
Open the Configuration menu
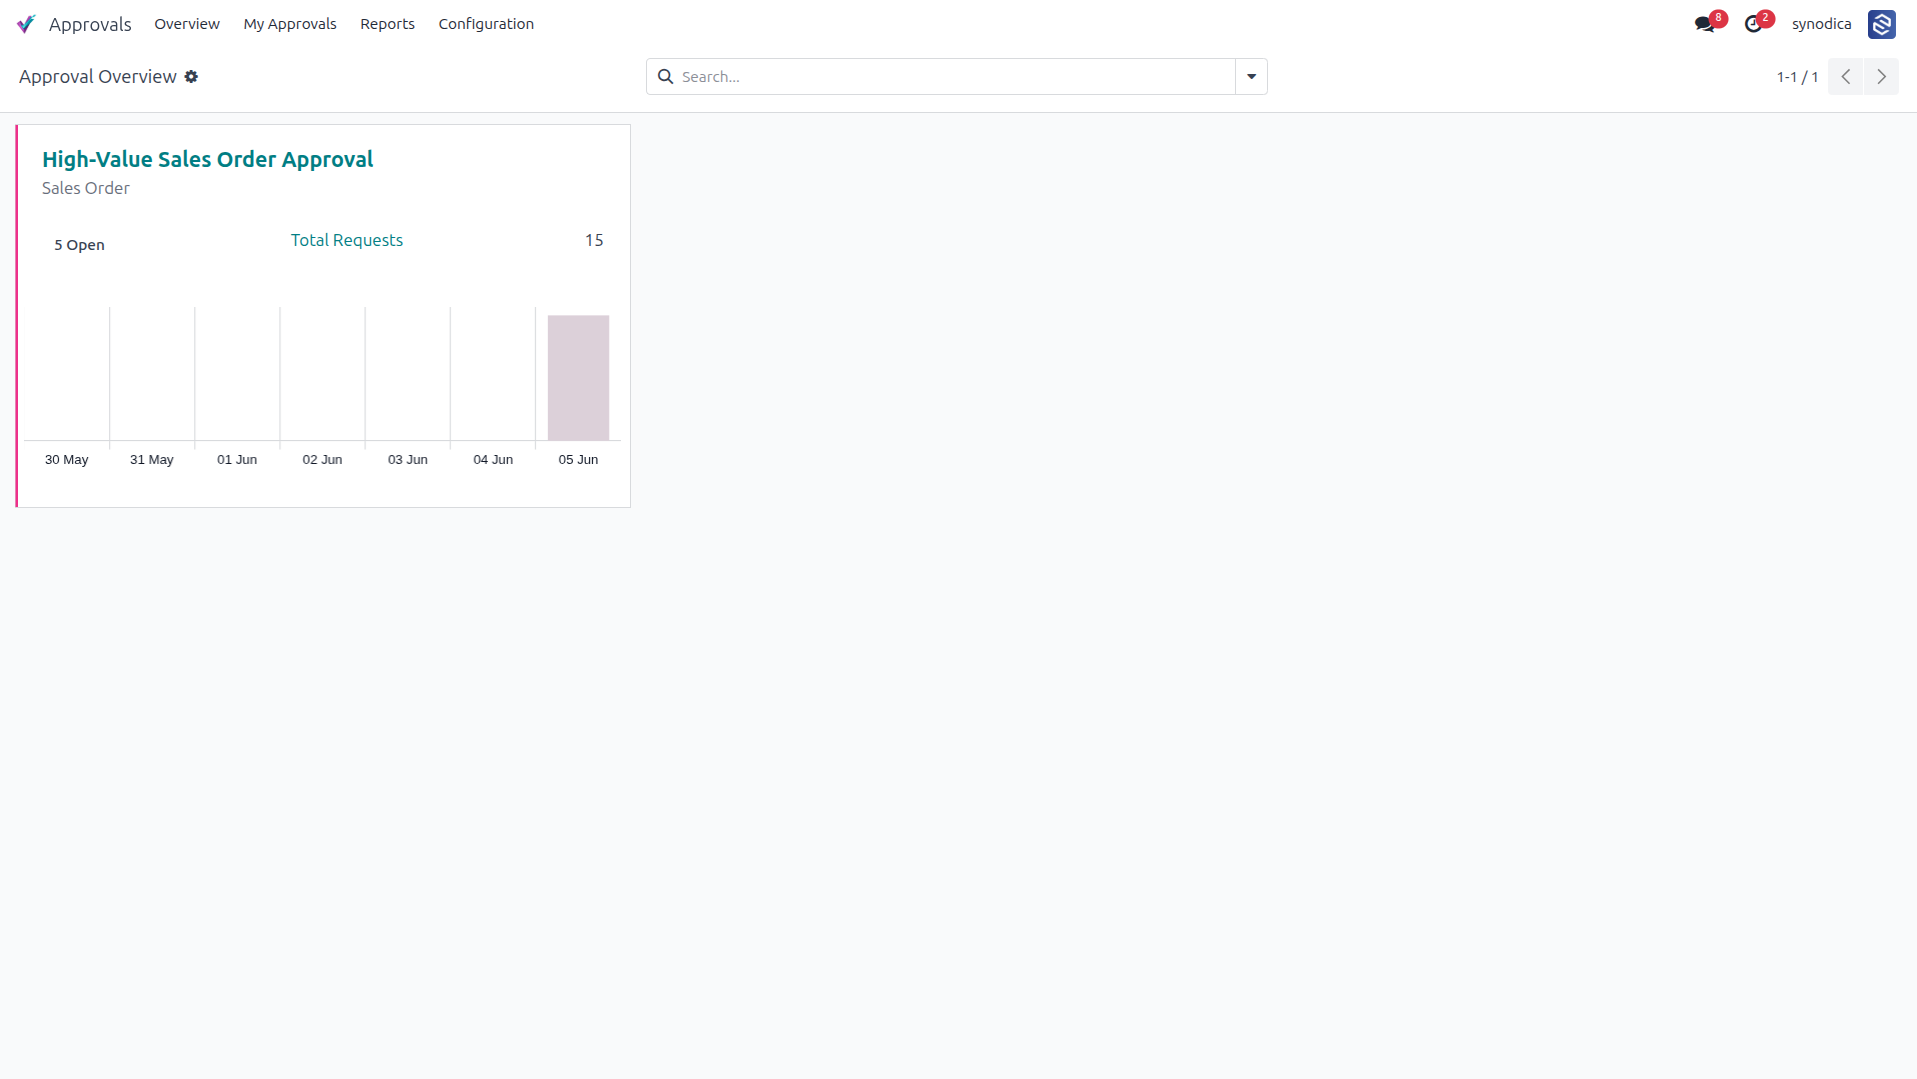click(486, 24)
